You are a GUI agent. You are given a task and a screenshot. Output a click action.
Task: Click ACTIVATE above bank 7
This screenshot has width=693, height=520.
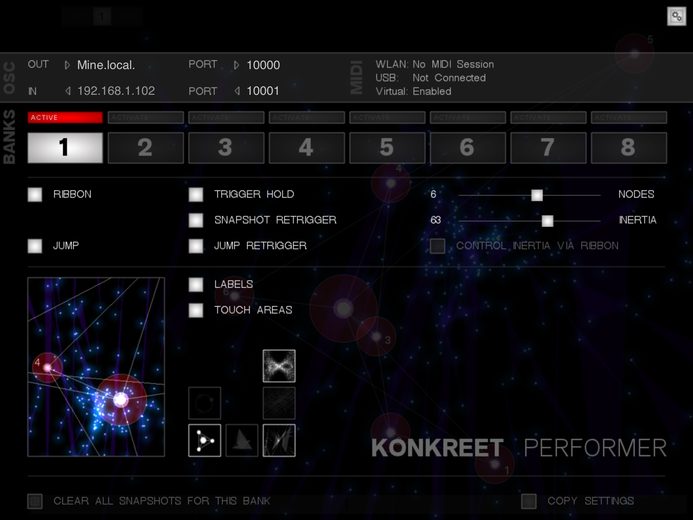(548, 118)
